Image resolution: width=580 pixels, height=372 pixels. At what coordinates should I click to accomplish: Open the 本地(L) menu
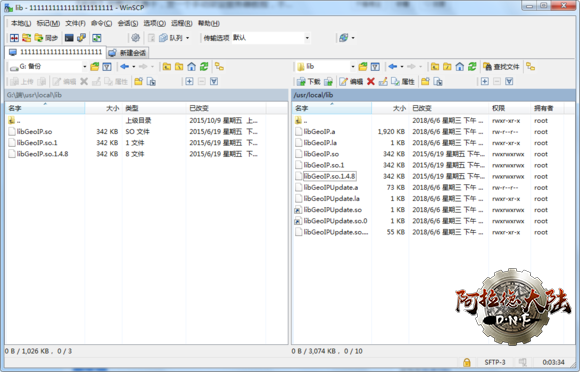pyautogui.click(x=21, y=23)
